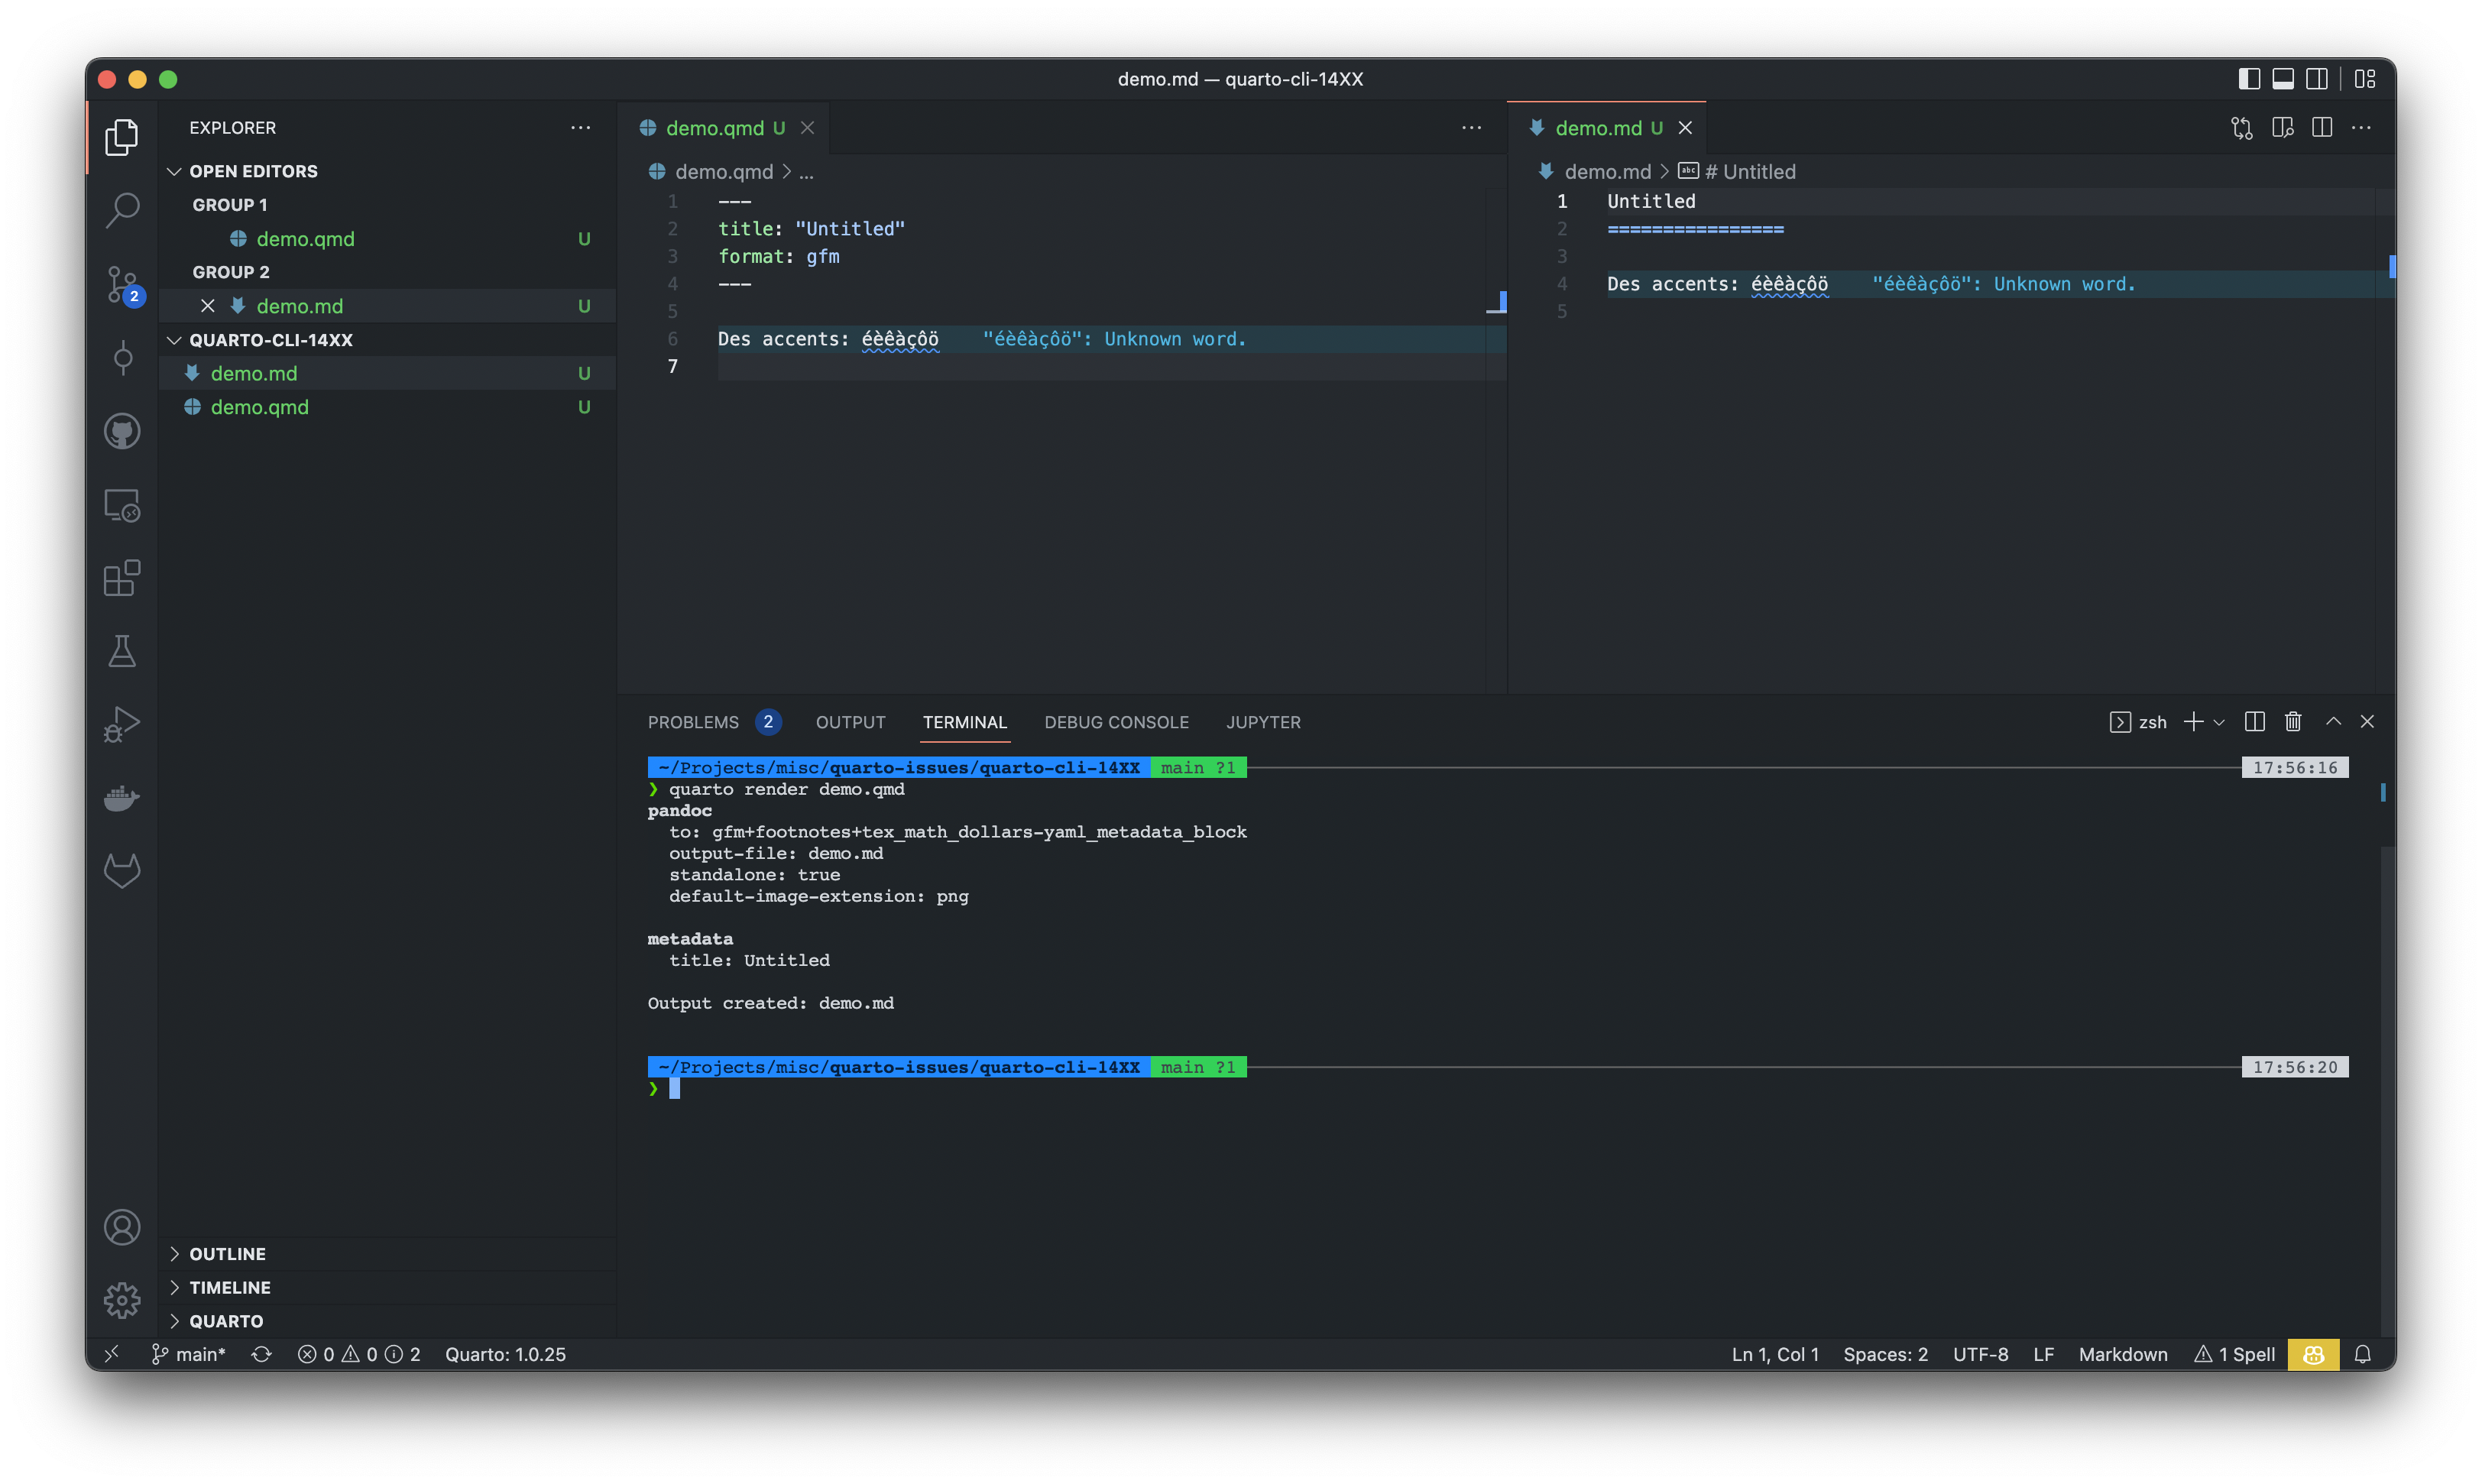Open the Testing flask view
The width and height of the screenshot is (2482, 1484).
pyautogui.click(x=121, y=651)
